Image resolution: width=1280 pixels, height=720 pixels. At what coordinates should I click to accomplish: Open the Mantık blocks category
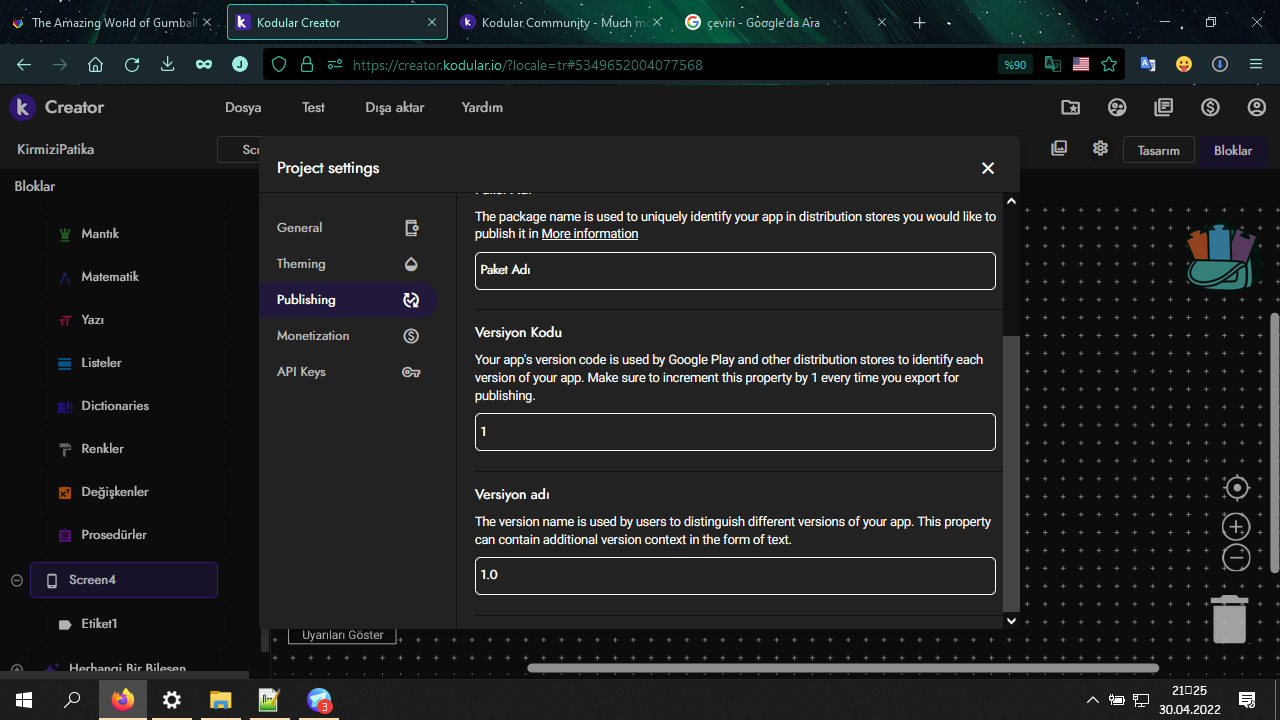pyautogui.click(x=136, y=234)
